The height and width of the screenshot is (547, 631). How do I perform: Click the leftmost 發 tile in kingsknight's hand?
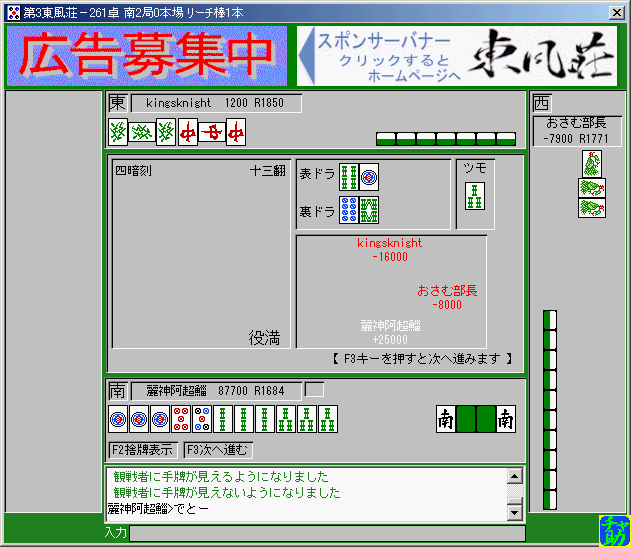[118, 131]
